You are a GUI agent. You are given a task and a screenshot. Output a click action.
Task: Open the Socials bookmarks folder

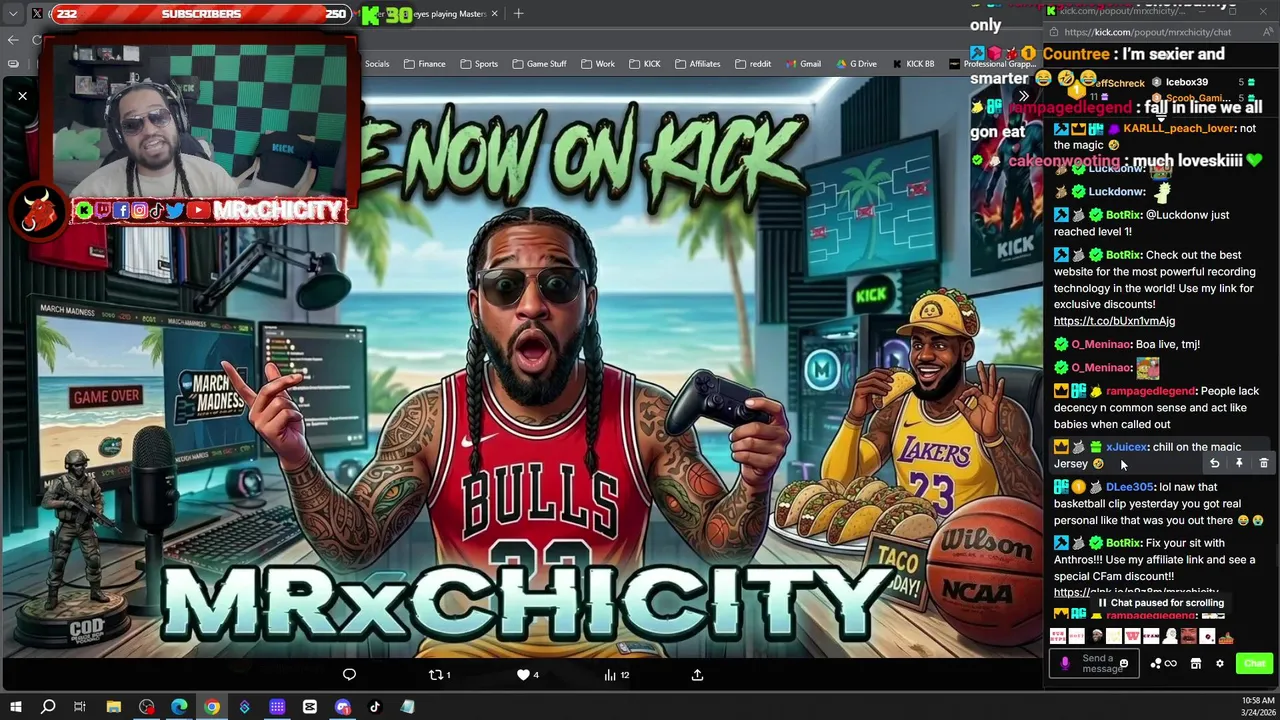377,64
